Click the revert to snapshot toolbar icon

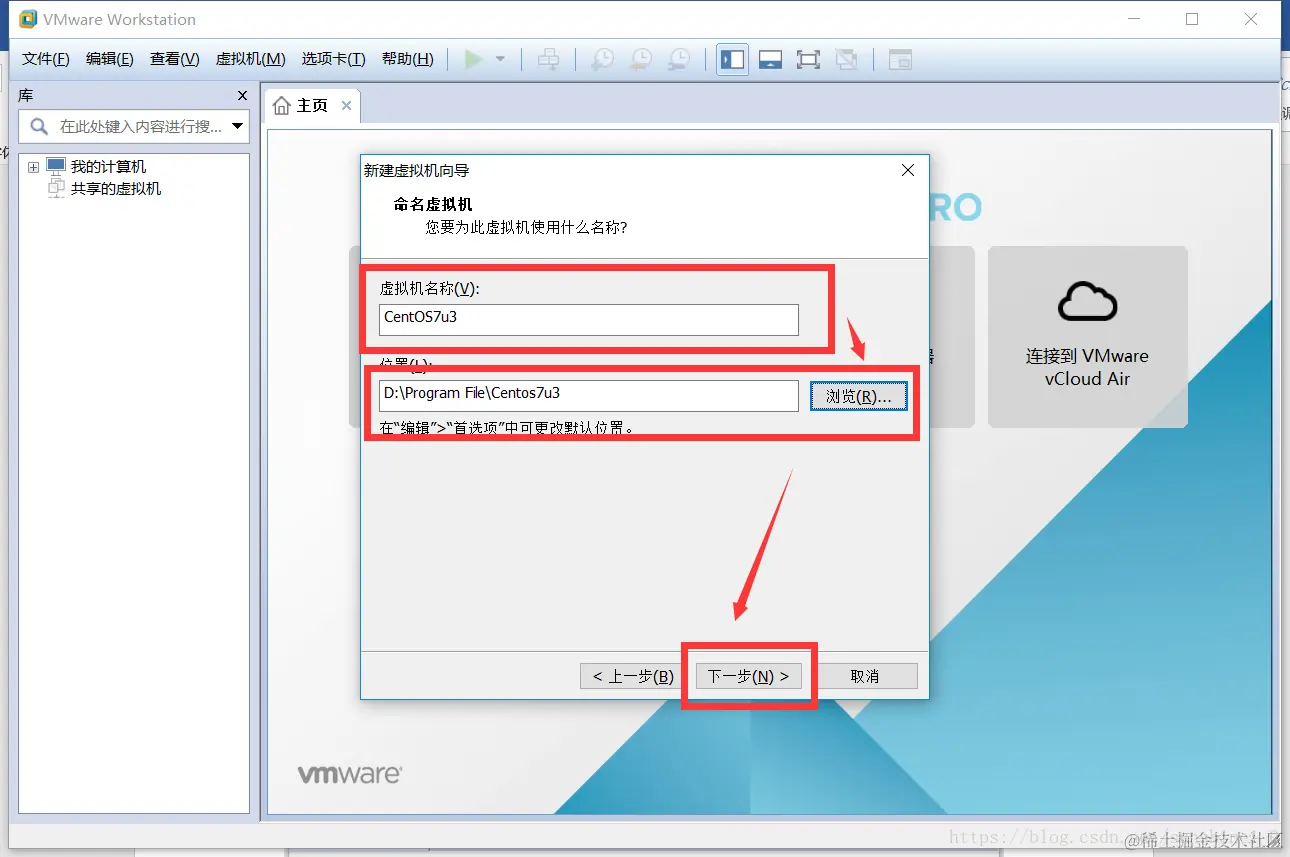click(641, 59)
